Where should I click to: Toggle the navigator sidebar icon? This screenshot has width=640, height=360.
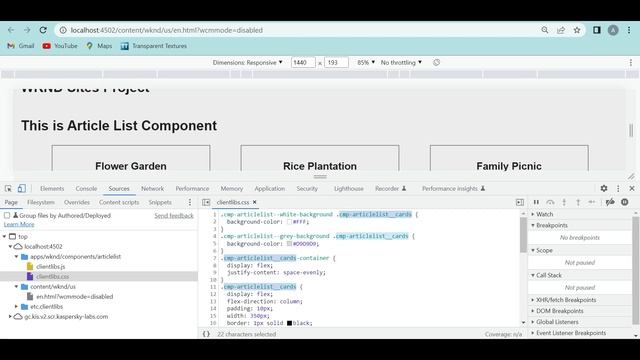(x=206, y=202)
